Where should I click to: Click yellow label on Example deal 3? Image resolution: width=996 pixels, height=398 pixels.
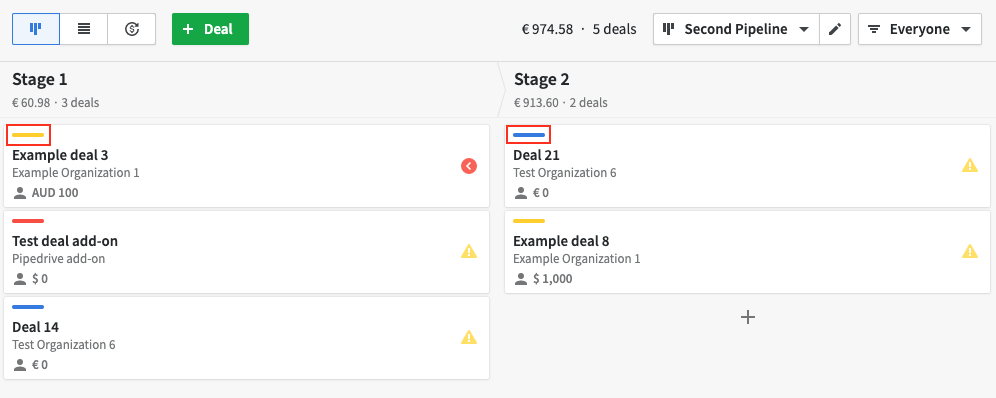pos(28,135)
